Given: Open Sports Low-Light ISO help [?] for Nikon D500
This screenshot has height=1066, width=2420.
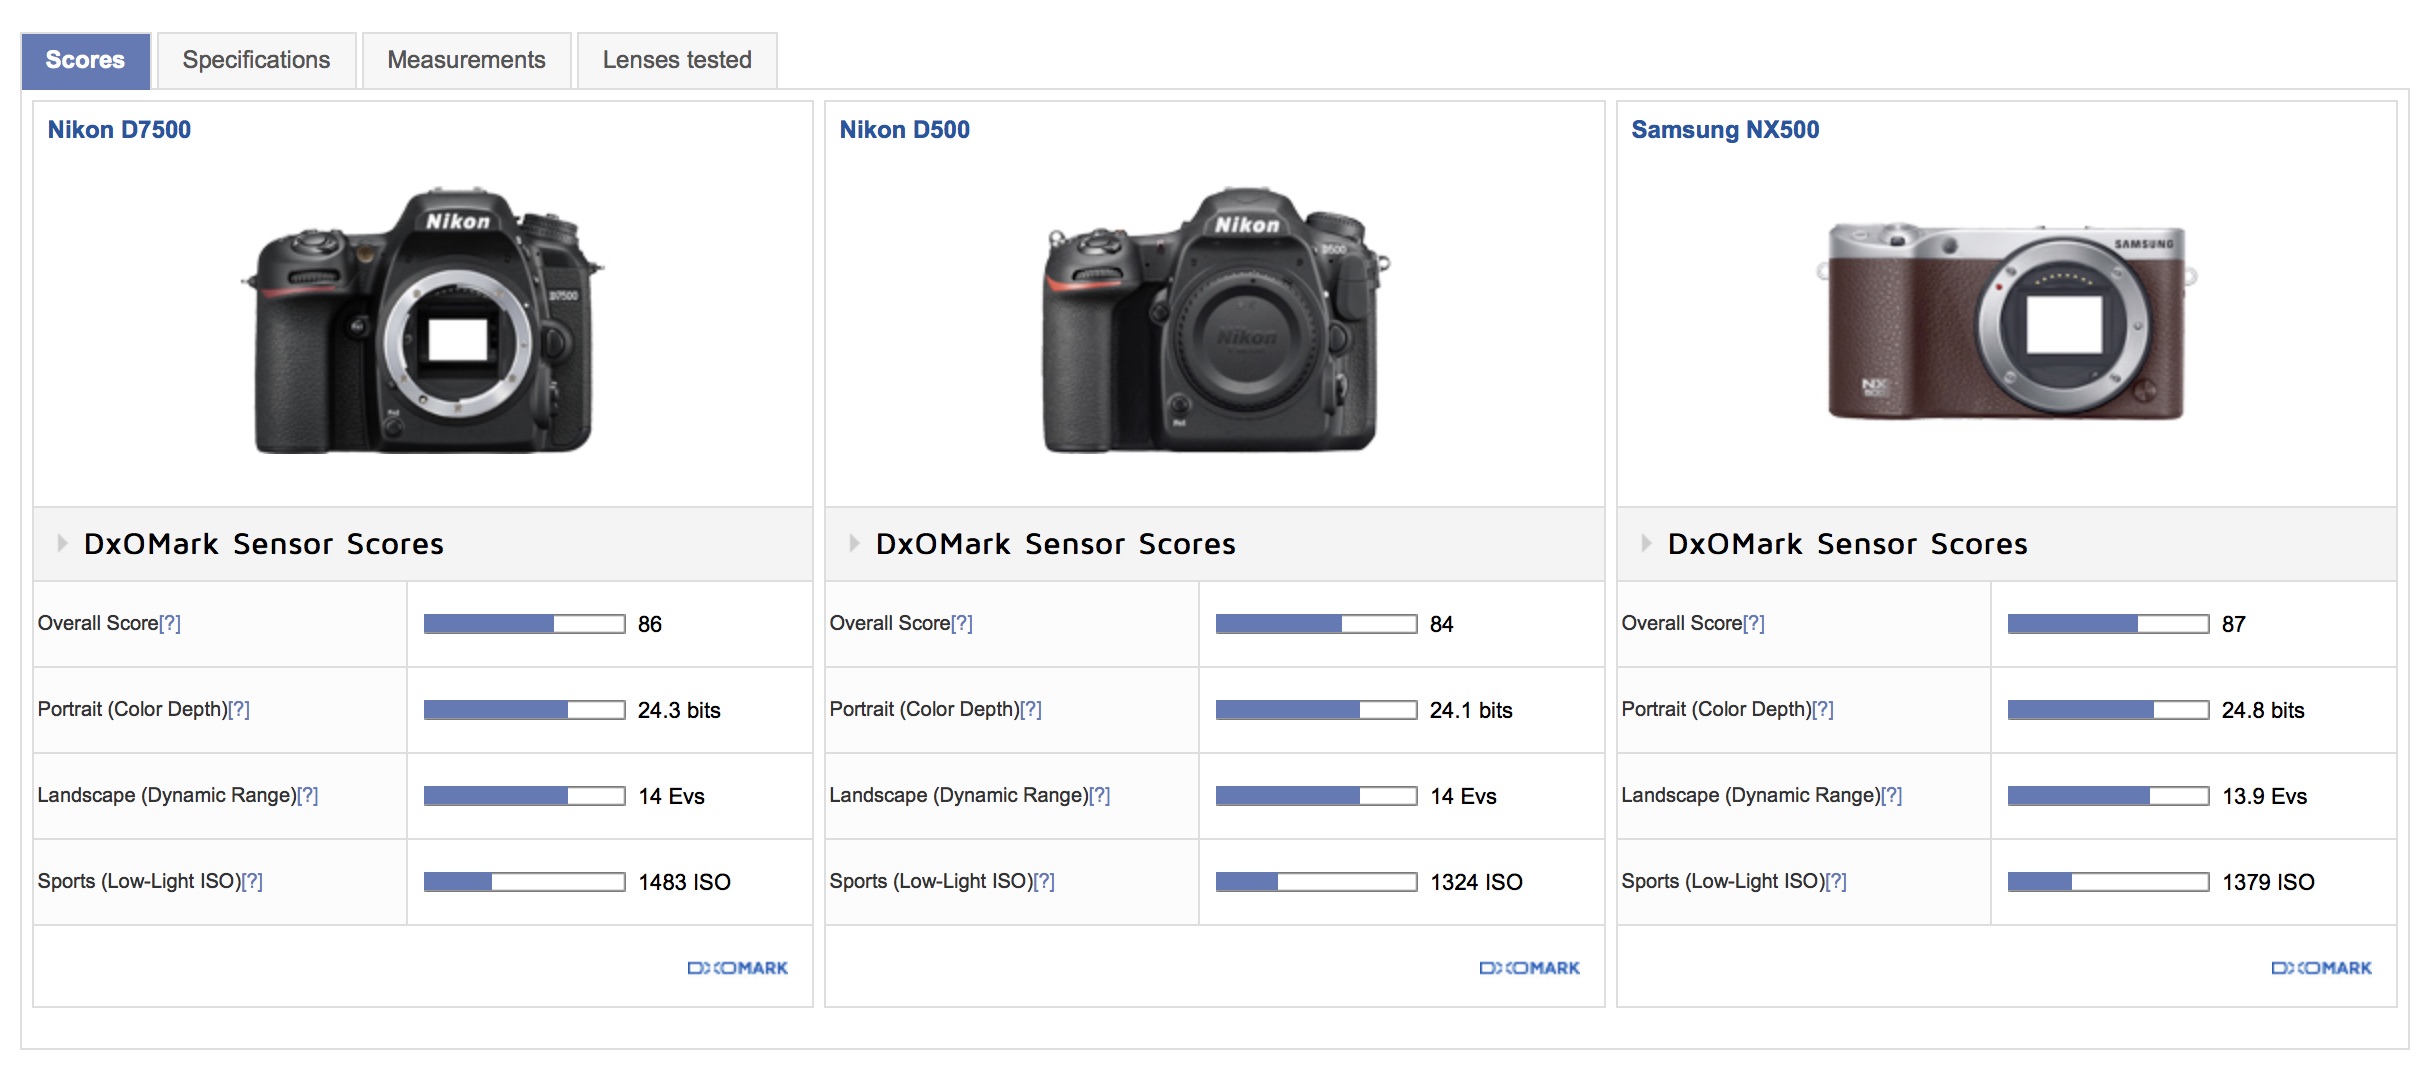Looking at the screenshot, I should pyautogui.click(x=1044, y=881).
